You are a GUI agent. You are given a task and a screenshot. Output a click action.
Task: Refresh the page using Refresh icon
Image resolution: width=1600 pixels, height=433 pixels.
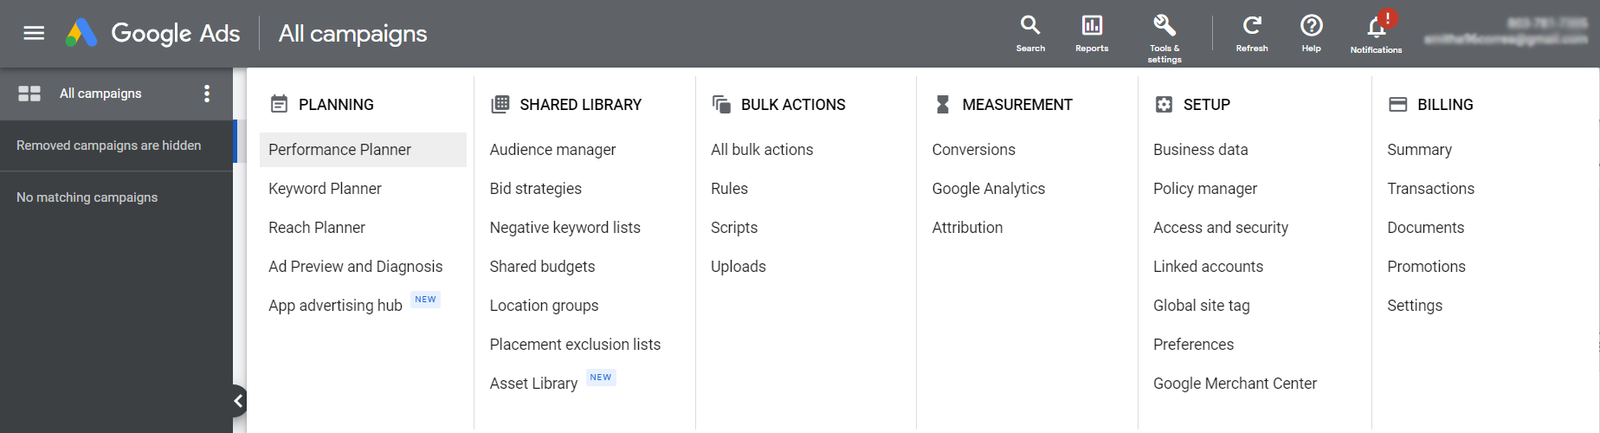point(1251,26)
